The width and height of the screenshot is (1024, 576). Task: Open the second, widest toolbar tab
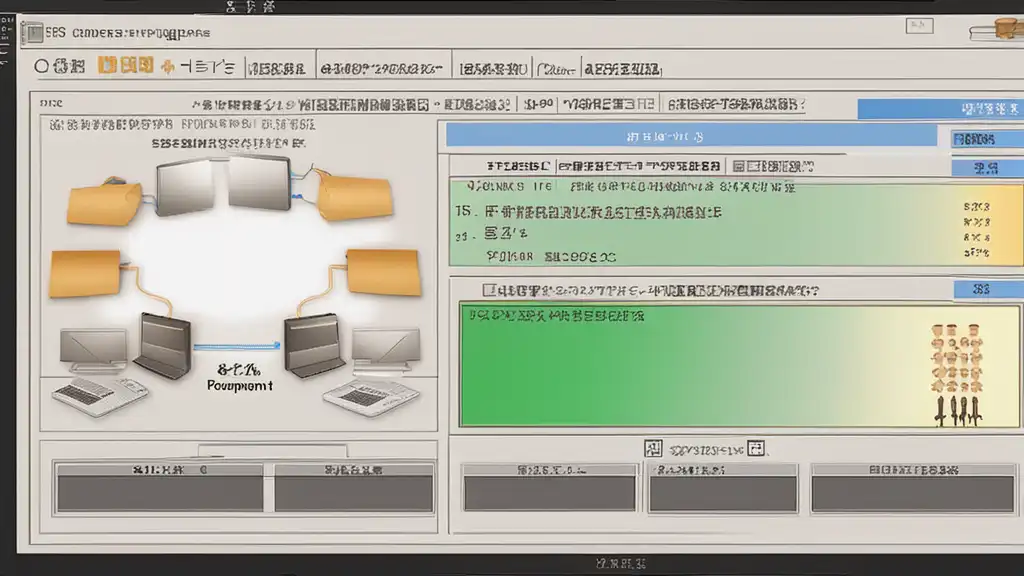pyautogui.click(x=383, y=68)
